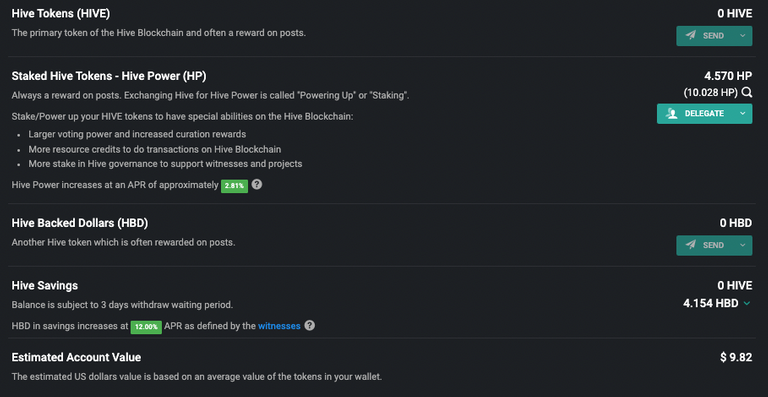
Task: Click the person icon on the Delegate button
Action: tap(672, 114)
